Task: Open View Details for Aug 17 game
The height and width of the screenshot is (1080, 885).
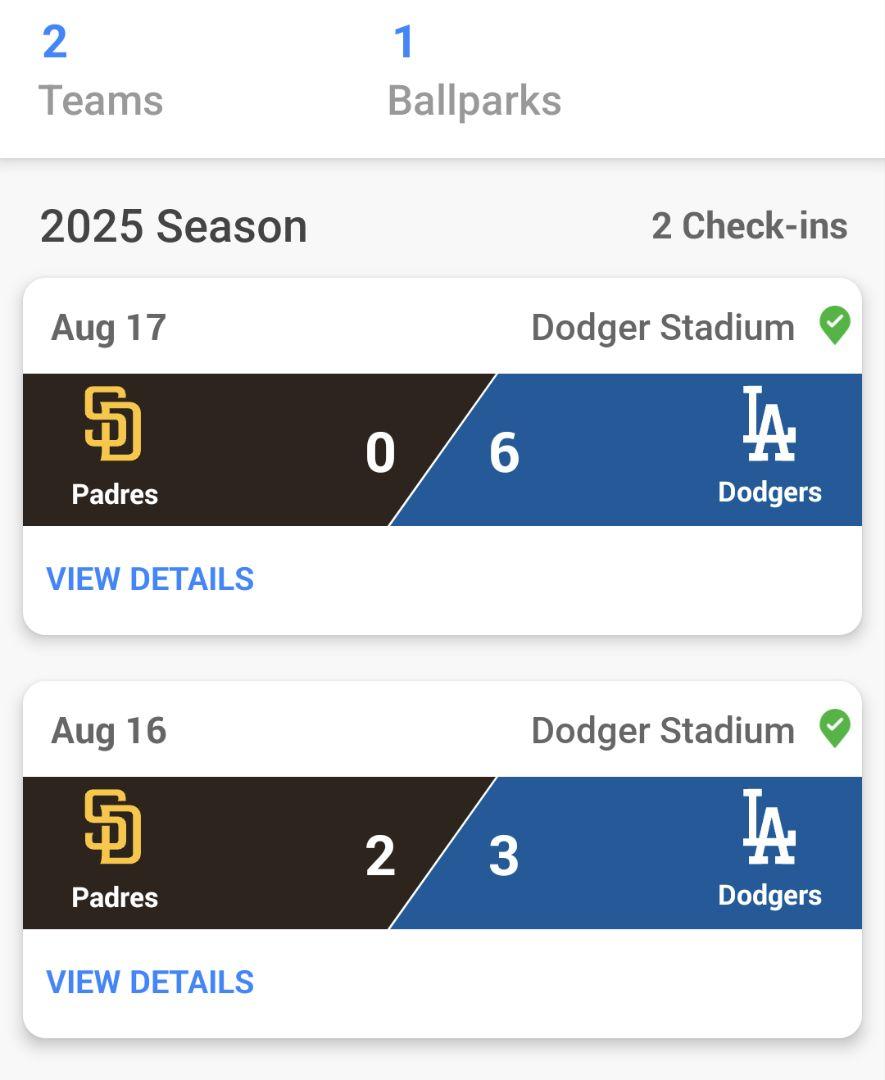Action: (150, 579)
